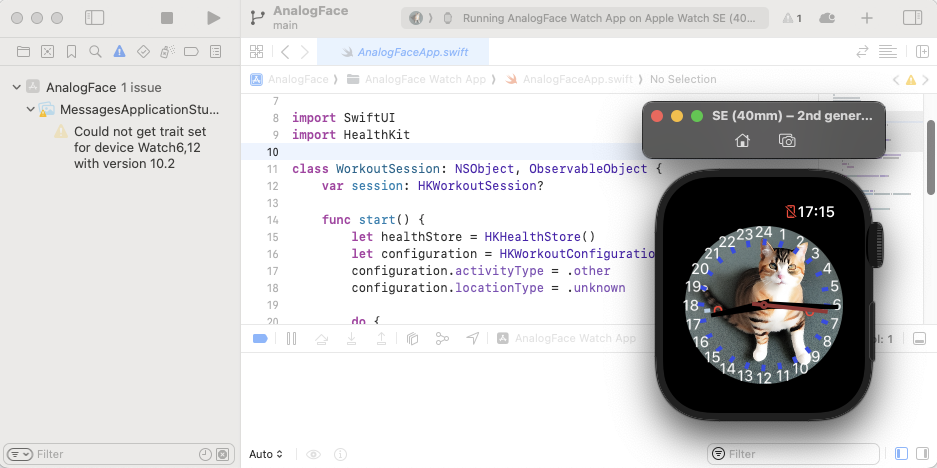
Task: Click the warning count indicator in toolbar
Action: [x=792, y=19]
